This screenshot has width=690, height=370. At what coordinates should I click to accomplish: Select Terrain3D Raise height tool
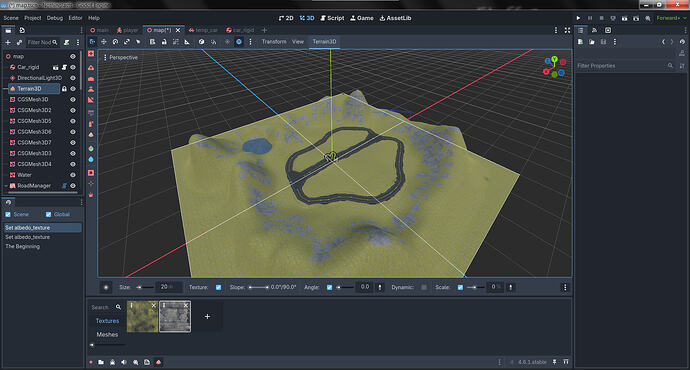(91, 67)
